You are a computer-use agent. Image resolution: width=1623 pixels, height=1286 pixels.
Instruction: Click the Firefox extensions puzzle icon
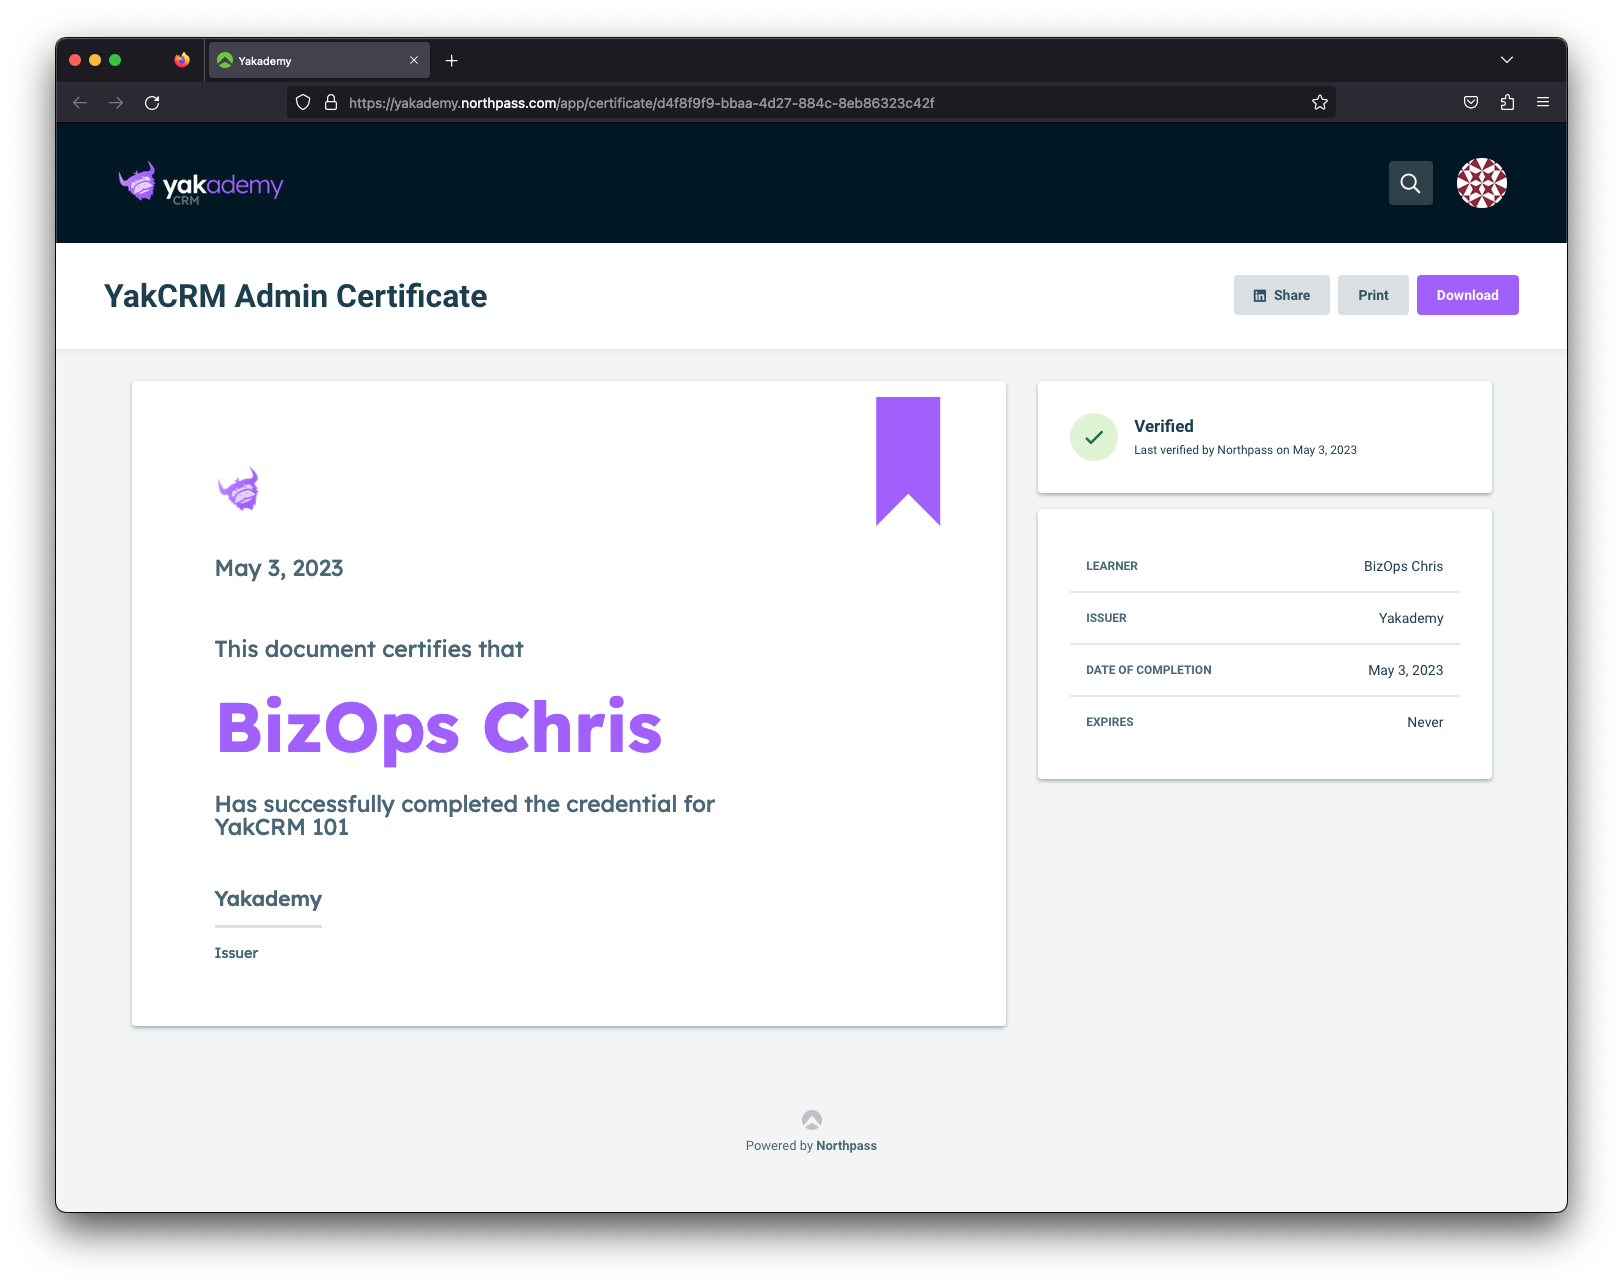coord(1507,102)
